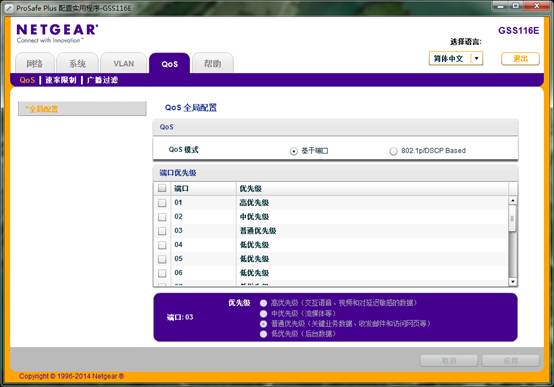This screenshot has width=554, height=387.
Task: Click the port list scrollbar thumb
Action: 512,218
